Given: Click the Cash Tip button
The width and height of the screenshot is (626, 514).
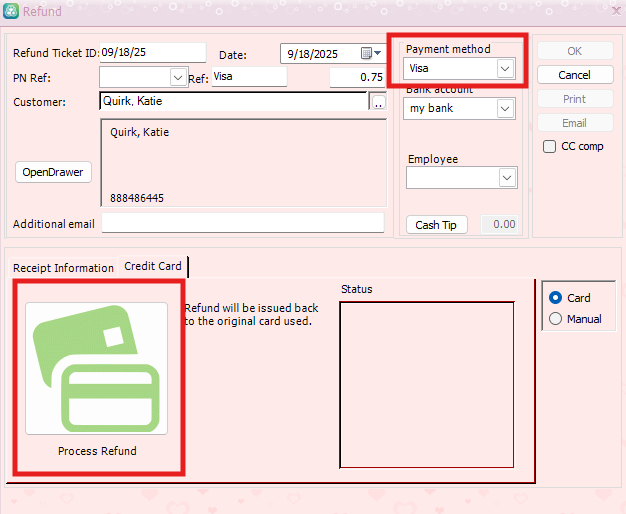Looking at the screenshot, I should [x=436, y=225].
